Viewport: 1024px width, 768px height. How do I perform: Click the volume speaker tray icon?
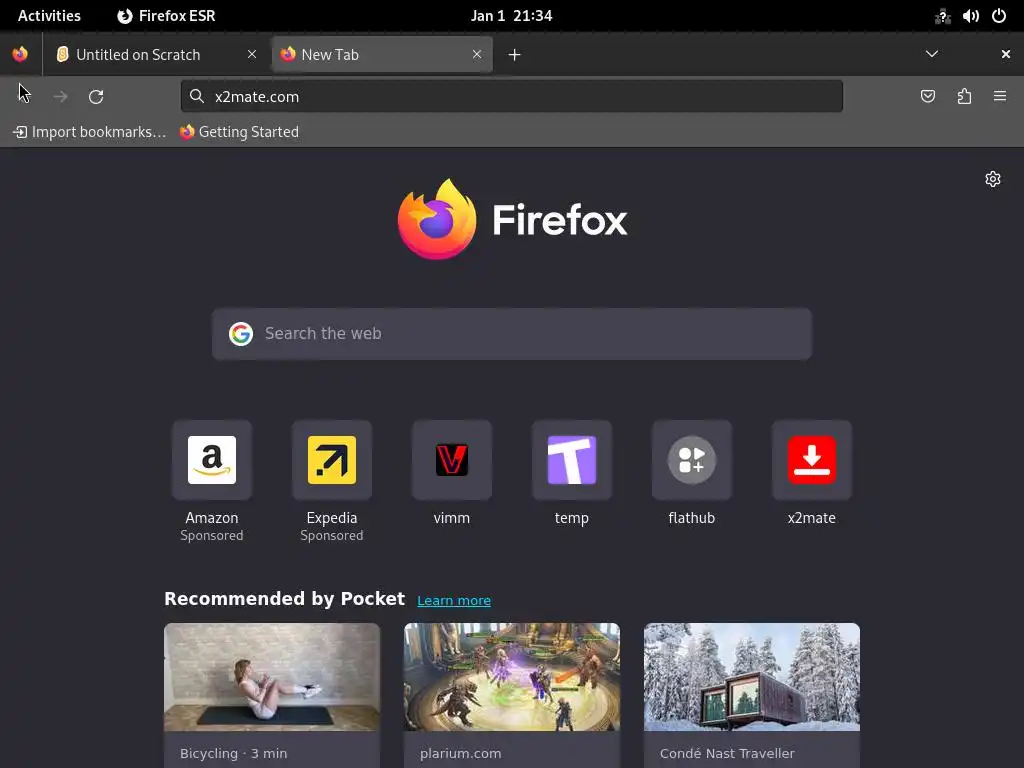[x=970, y=16]
